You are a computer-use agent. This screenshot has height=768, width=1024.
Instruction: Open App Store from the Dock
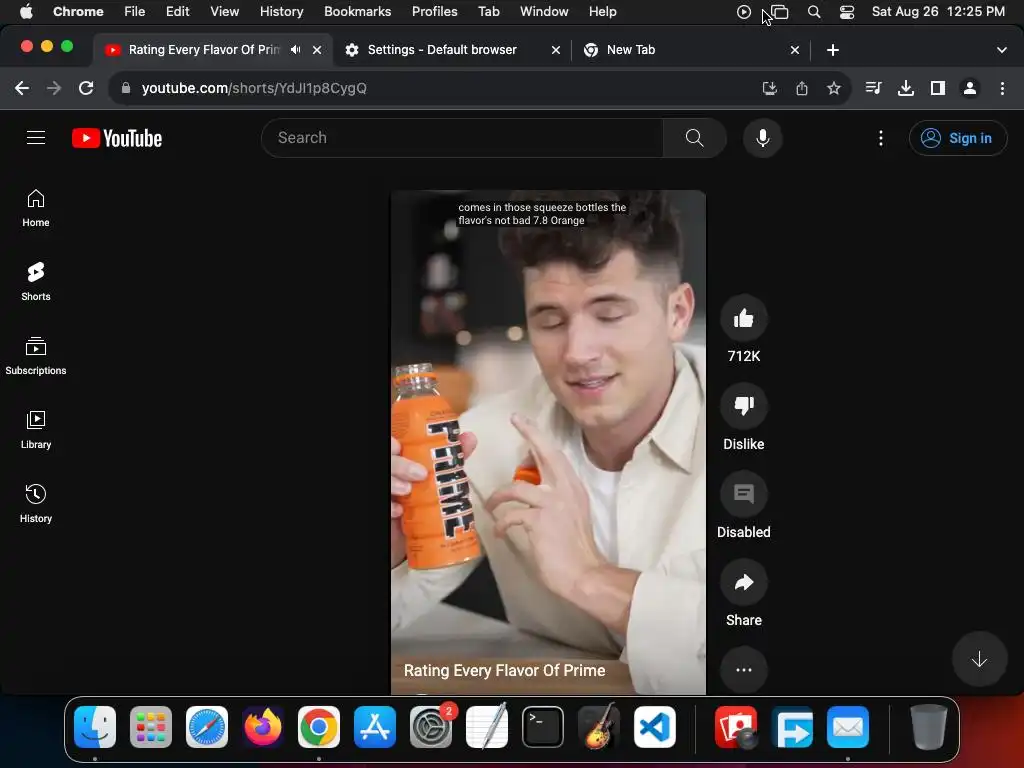[374, 727]
